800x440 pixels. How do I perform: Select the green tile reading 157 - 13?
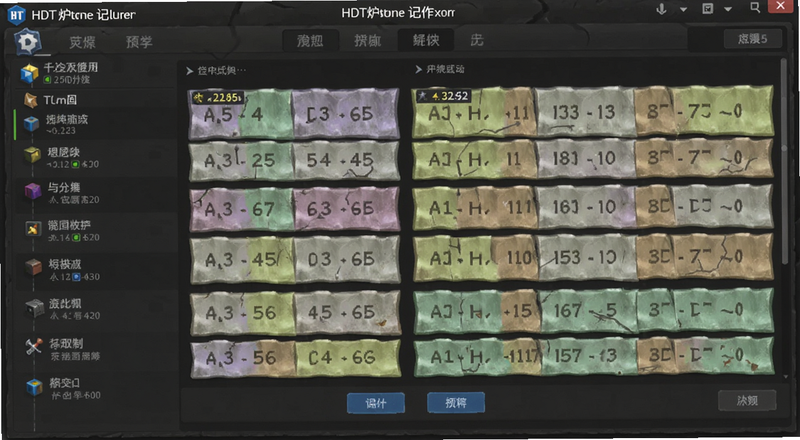(x=589, y=356)
